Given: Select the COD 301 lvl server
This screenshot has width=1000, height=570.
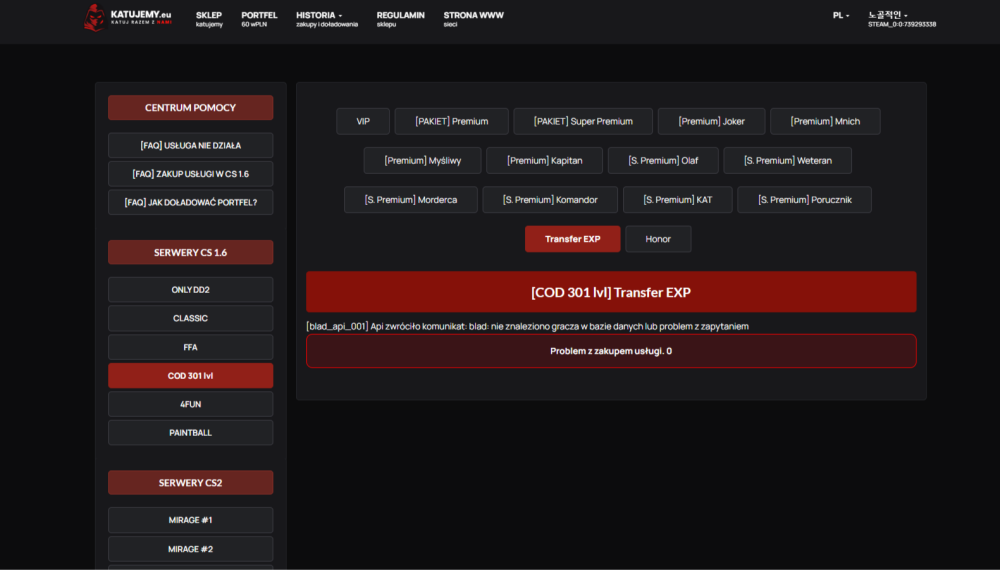Looking at the screenshot, I should click(191, 376).
